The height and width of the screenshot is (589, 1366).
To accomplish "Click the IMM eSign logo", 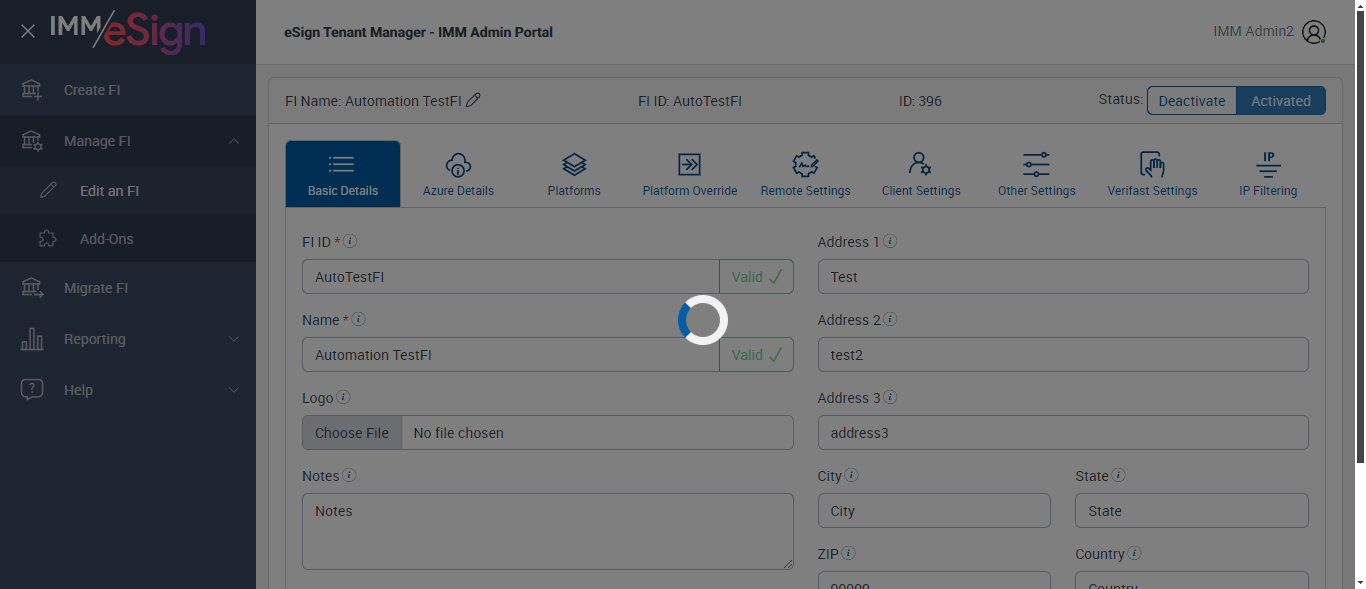I will pyautogui.click(x=128, y=31).
